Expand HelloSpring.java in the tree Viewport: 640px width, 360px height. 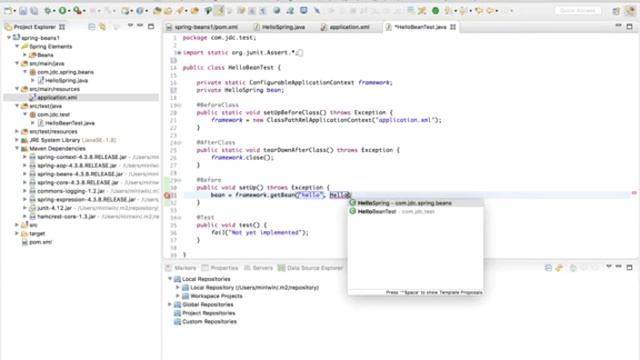point(33,80)
